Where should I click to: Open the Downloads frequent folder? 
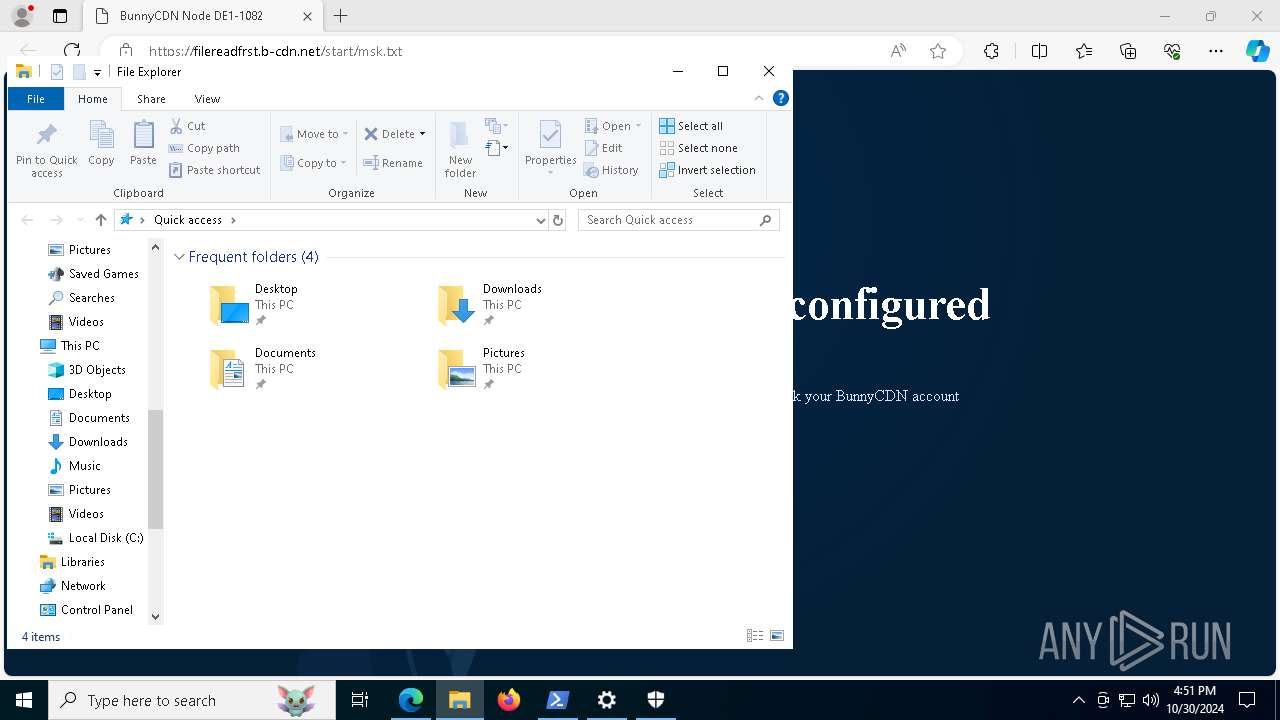[x=489, y=305]
